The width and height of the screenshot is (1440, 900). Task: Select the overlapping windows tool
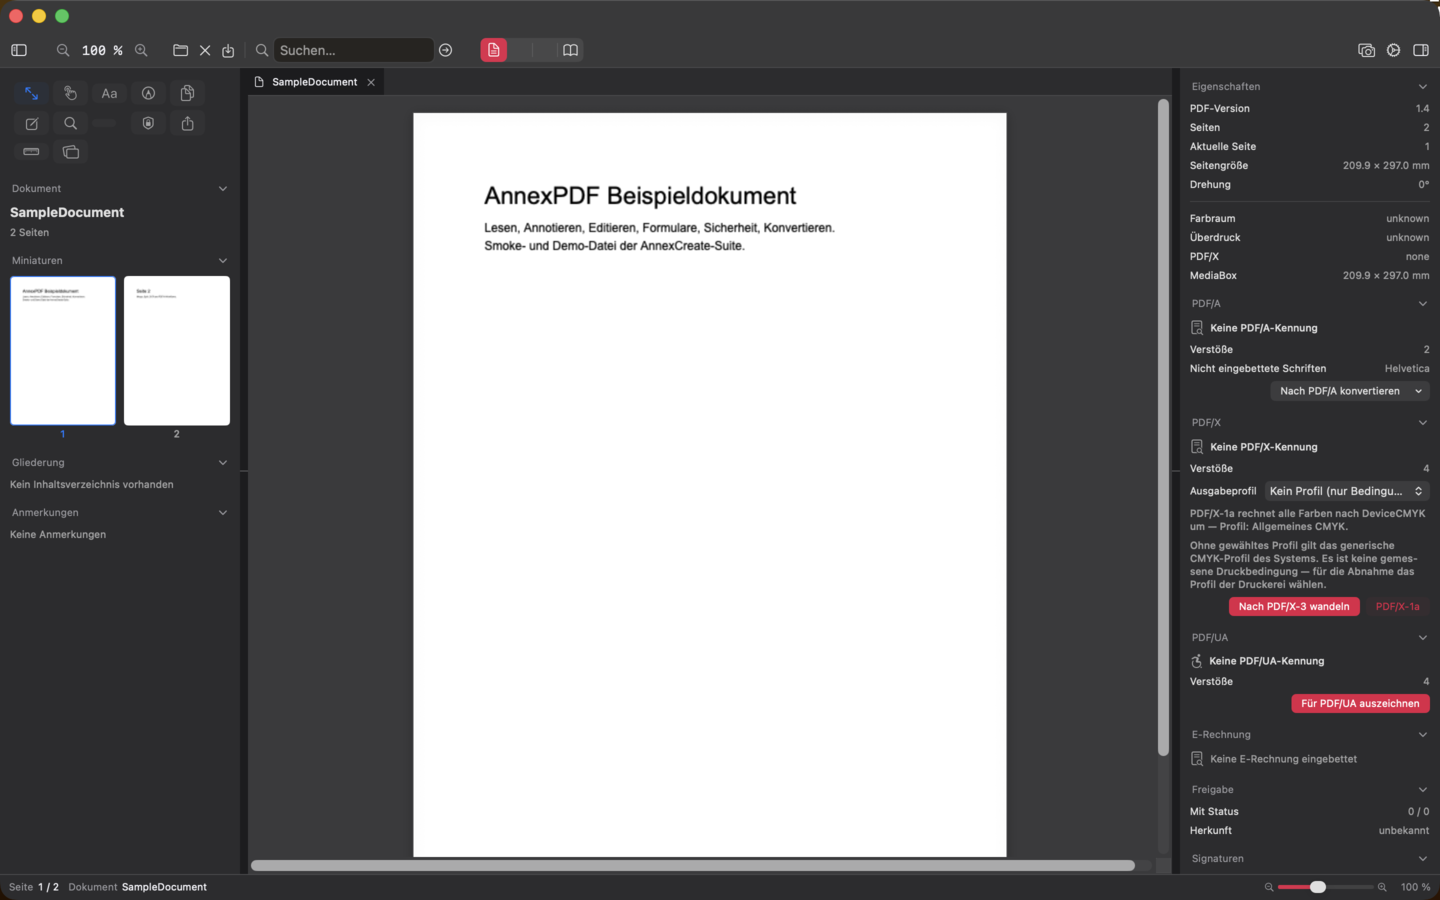coord(70,152)
